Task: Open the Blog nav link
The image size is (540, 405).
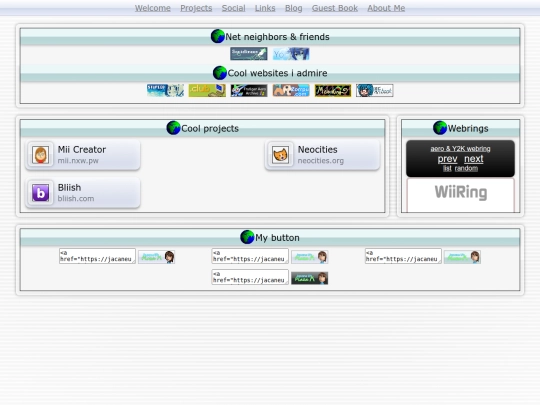Action: click(x=293, y=8)
